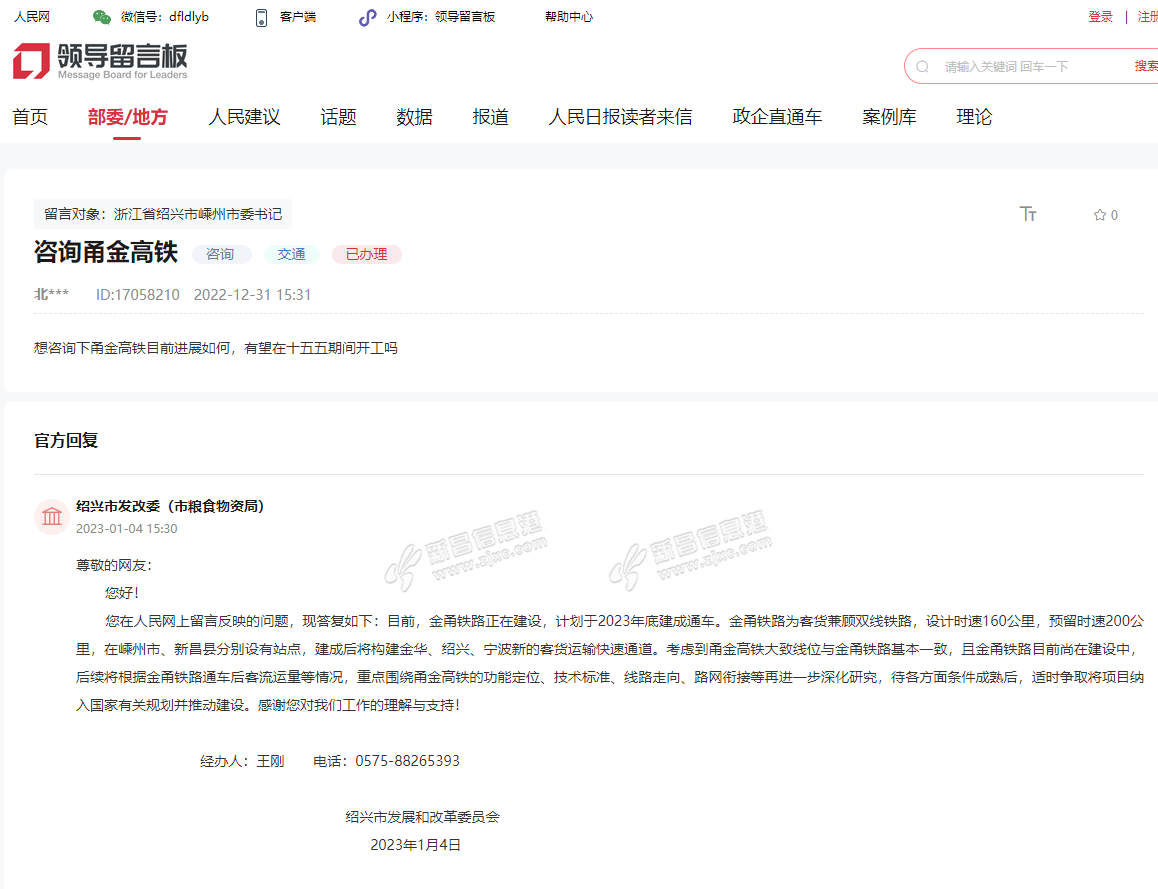Click the font size Tт icon

click(1028, 214)
